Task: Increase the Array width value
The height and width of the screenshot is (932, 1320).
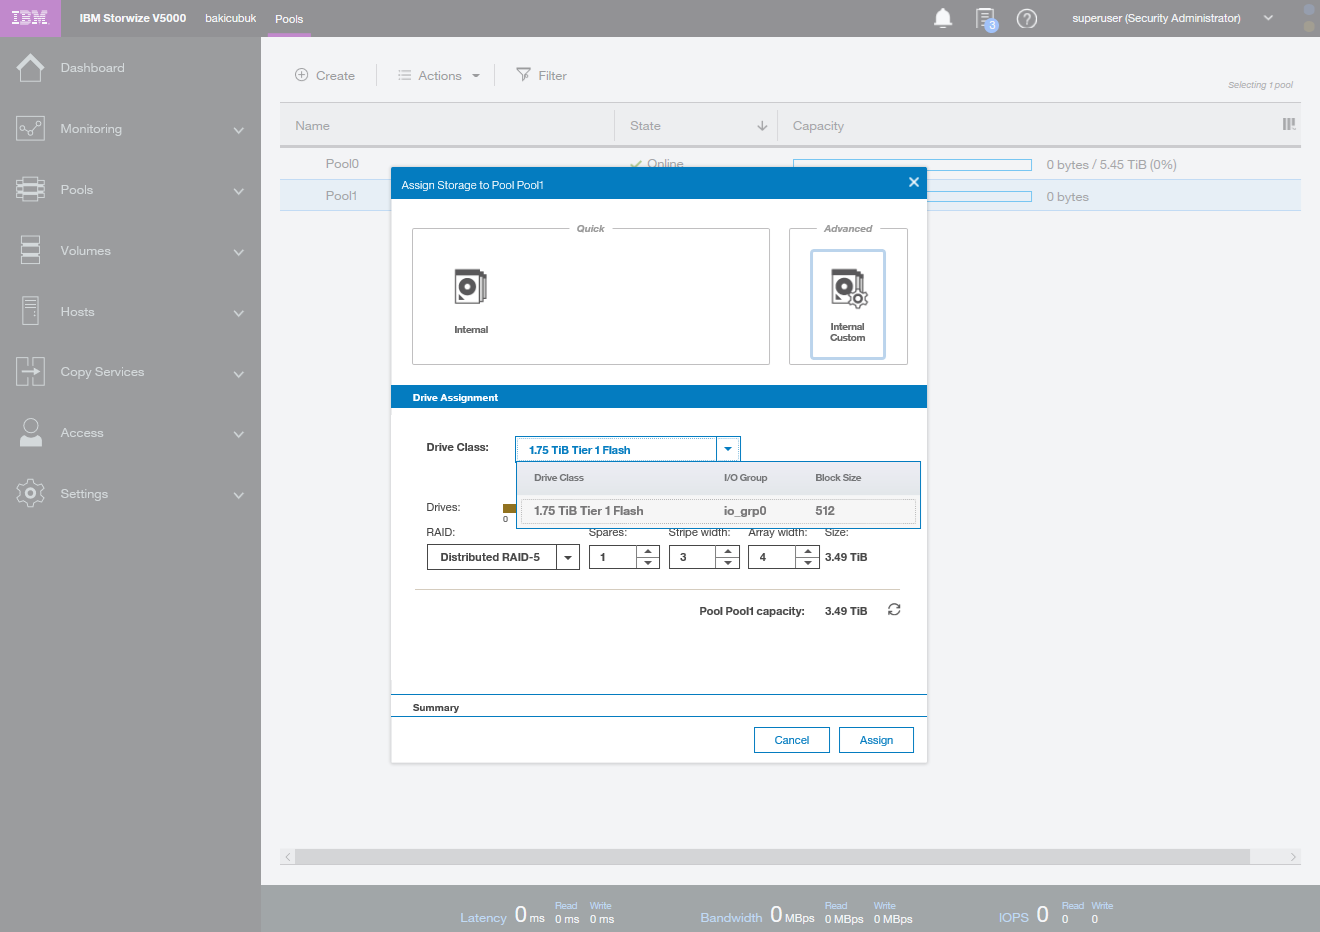Action: 808,551
